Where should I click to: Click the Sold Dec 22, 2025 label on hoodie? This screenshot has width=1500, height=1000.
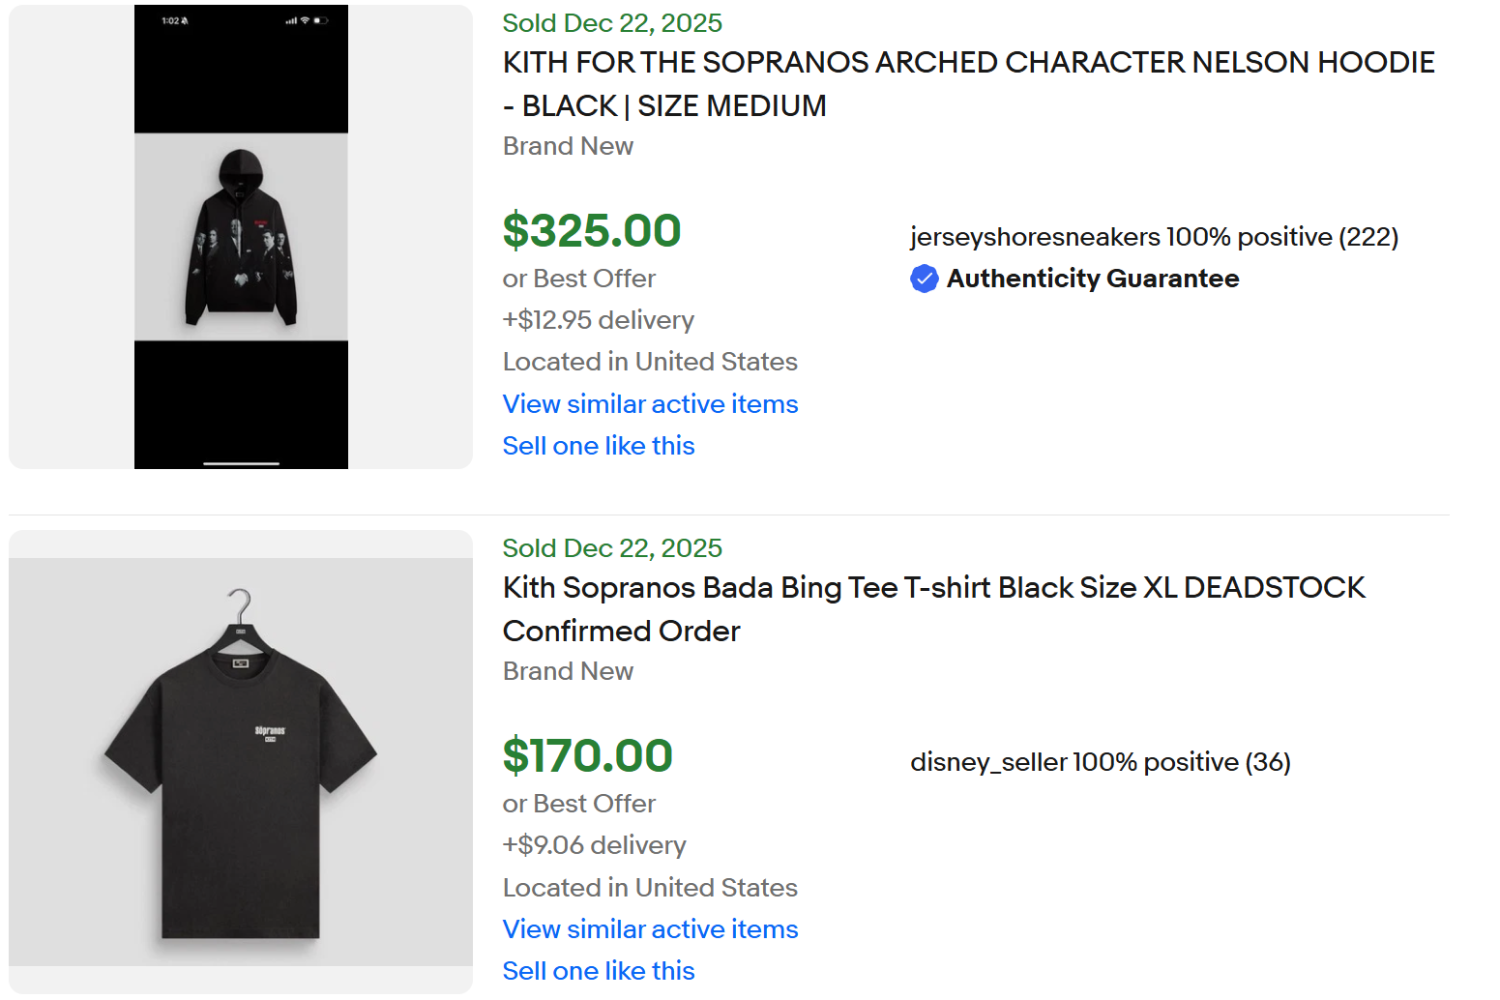point(611,22)
